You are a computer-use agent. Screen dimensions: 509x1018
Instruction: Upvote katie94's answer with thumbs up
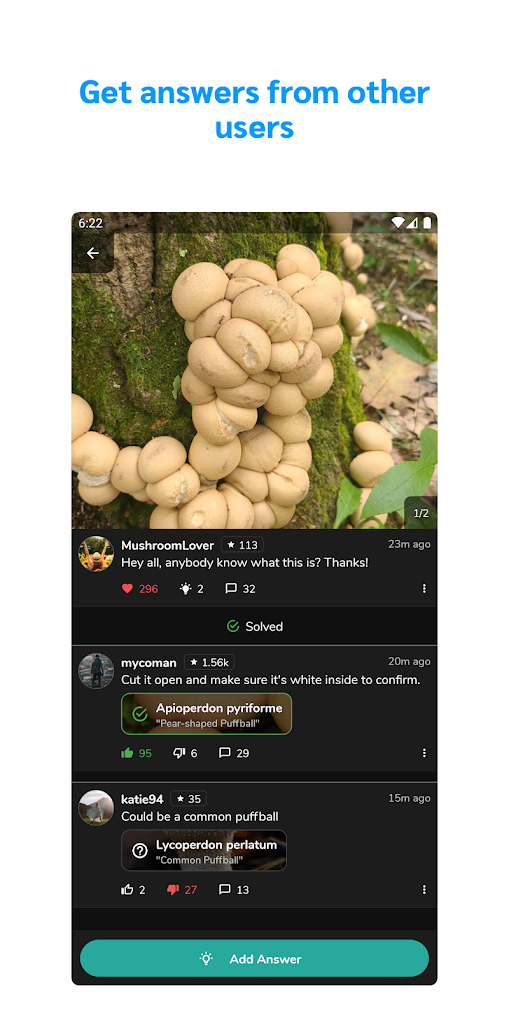[x=127, y=889]
